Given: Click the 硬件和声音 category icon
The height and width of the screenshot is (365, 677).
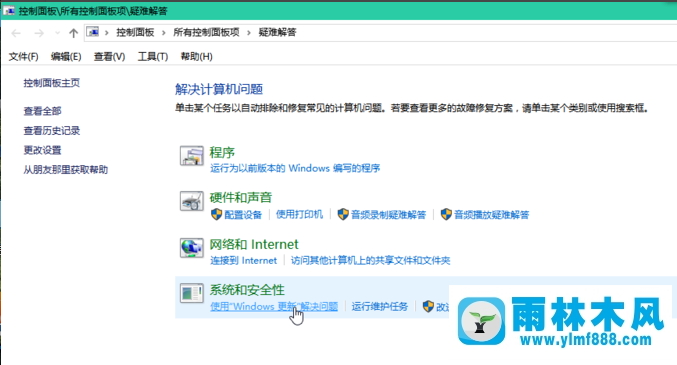Looking at the screenshot, I should coord(191,201).
